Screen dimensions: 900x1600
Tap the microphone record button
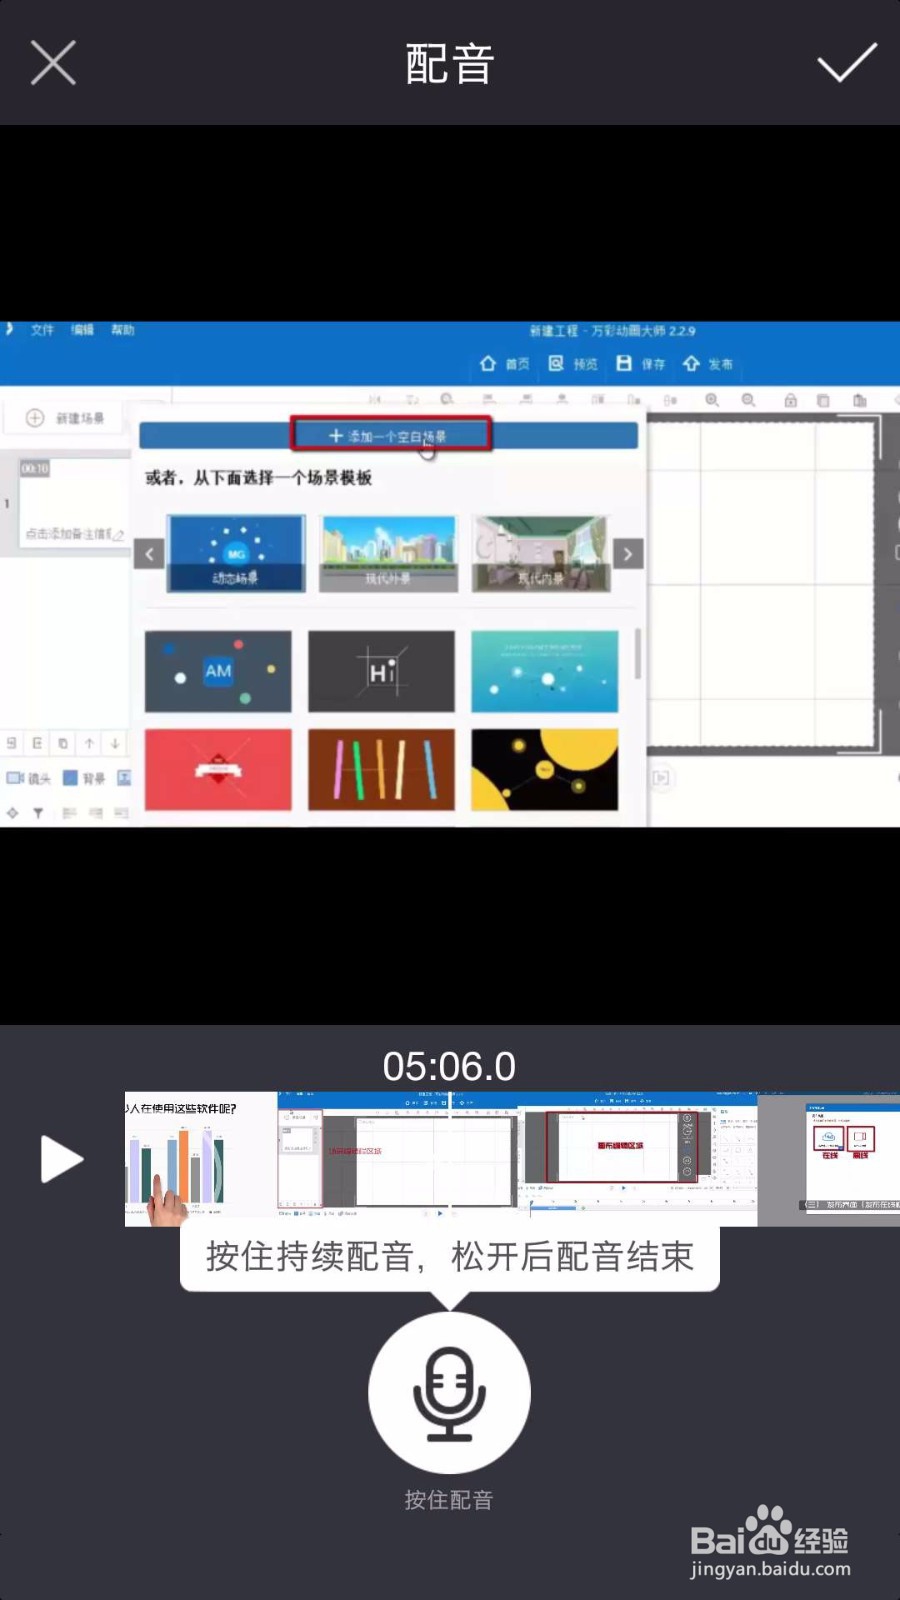(449, 1392)
